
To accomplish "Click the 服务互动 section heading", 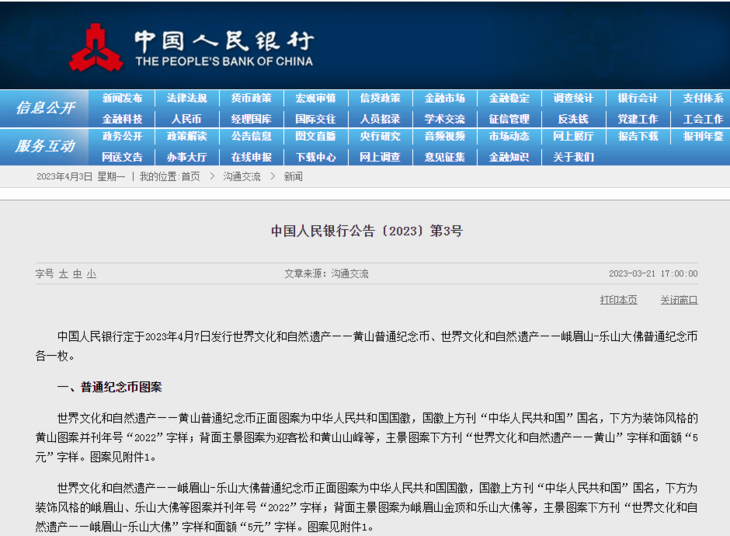I will pos(46,146).
